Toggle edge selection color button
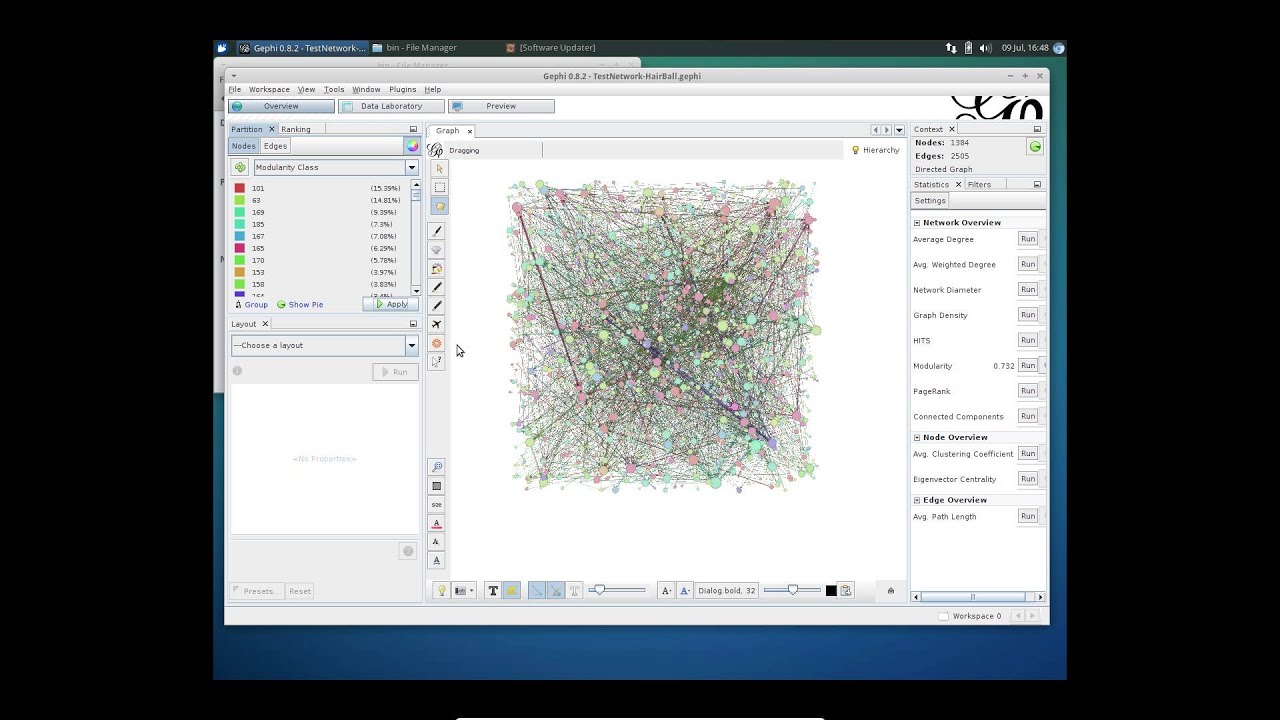 click(x=556, y=591)
